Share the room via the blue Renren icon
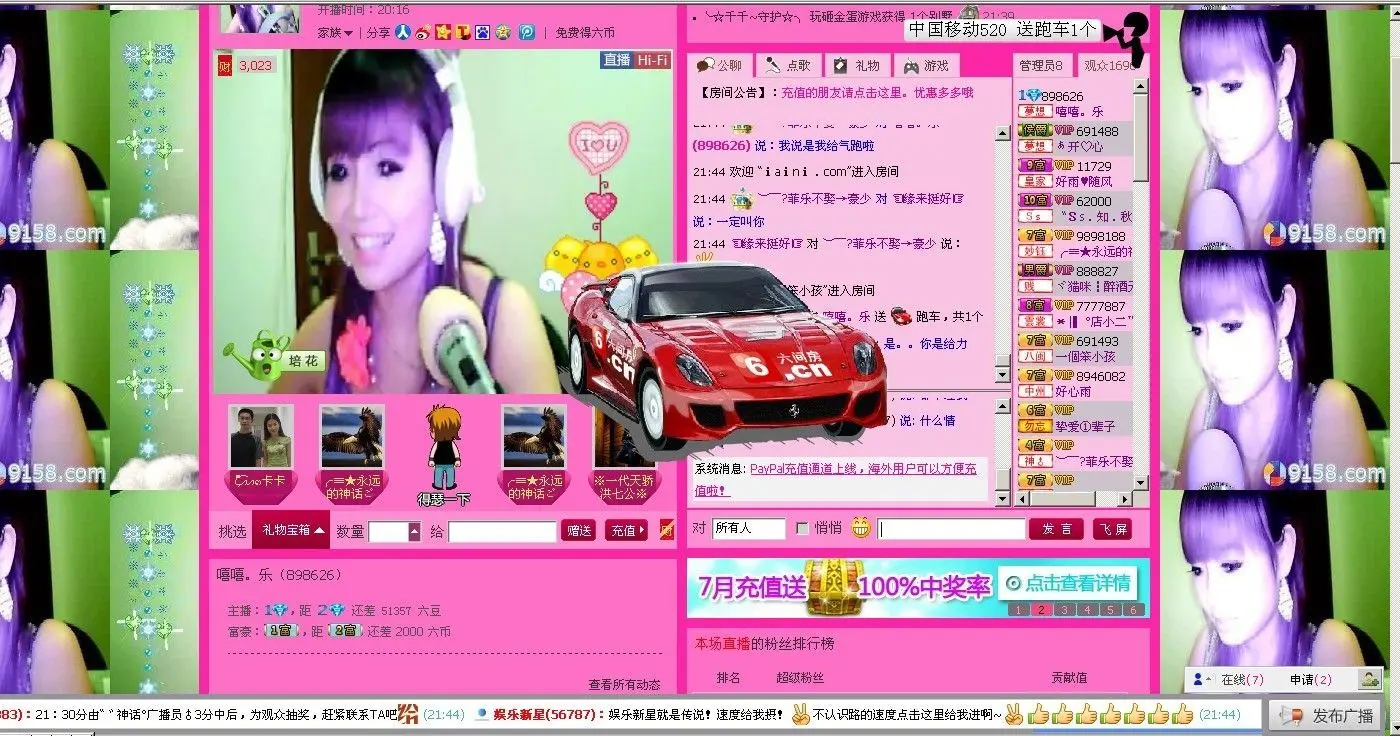Viewport: 1400px width, 736px height. (x=404, y=32)
